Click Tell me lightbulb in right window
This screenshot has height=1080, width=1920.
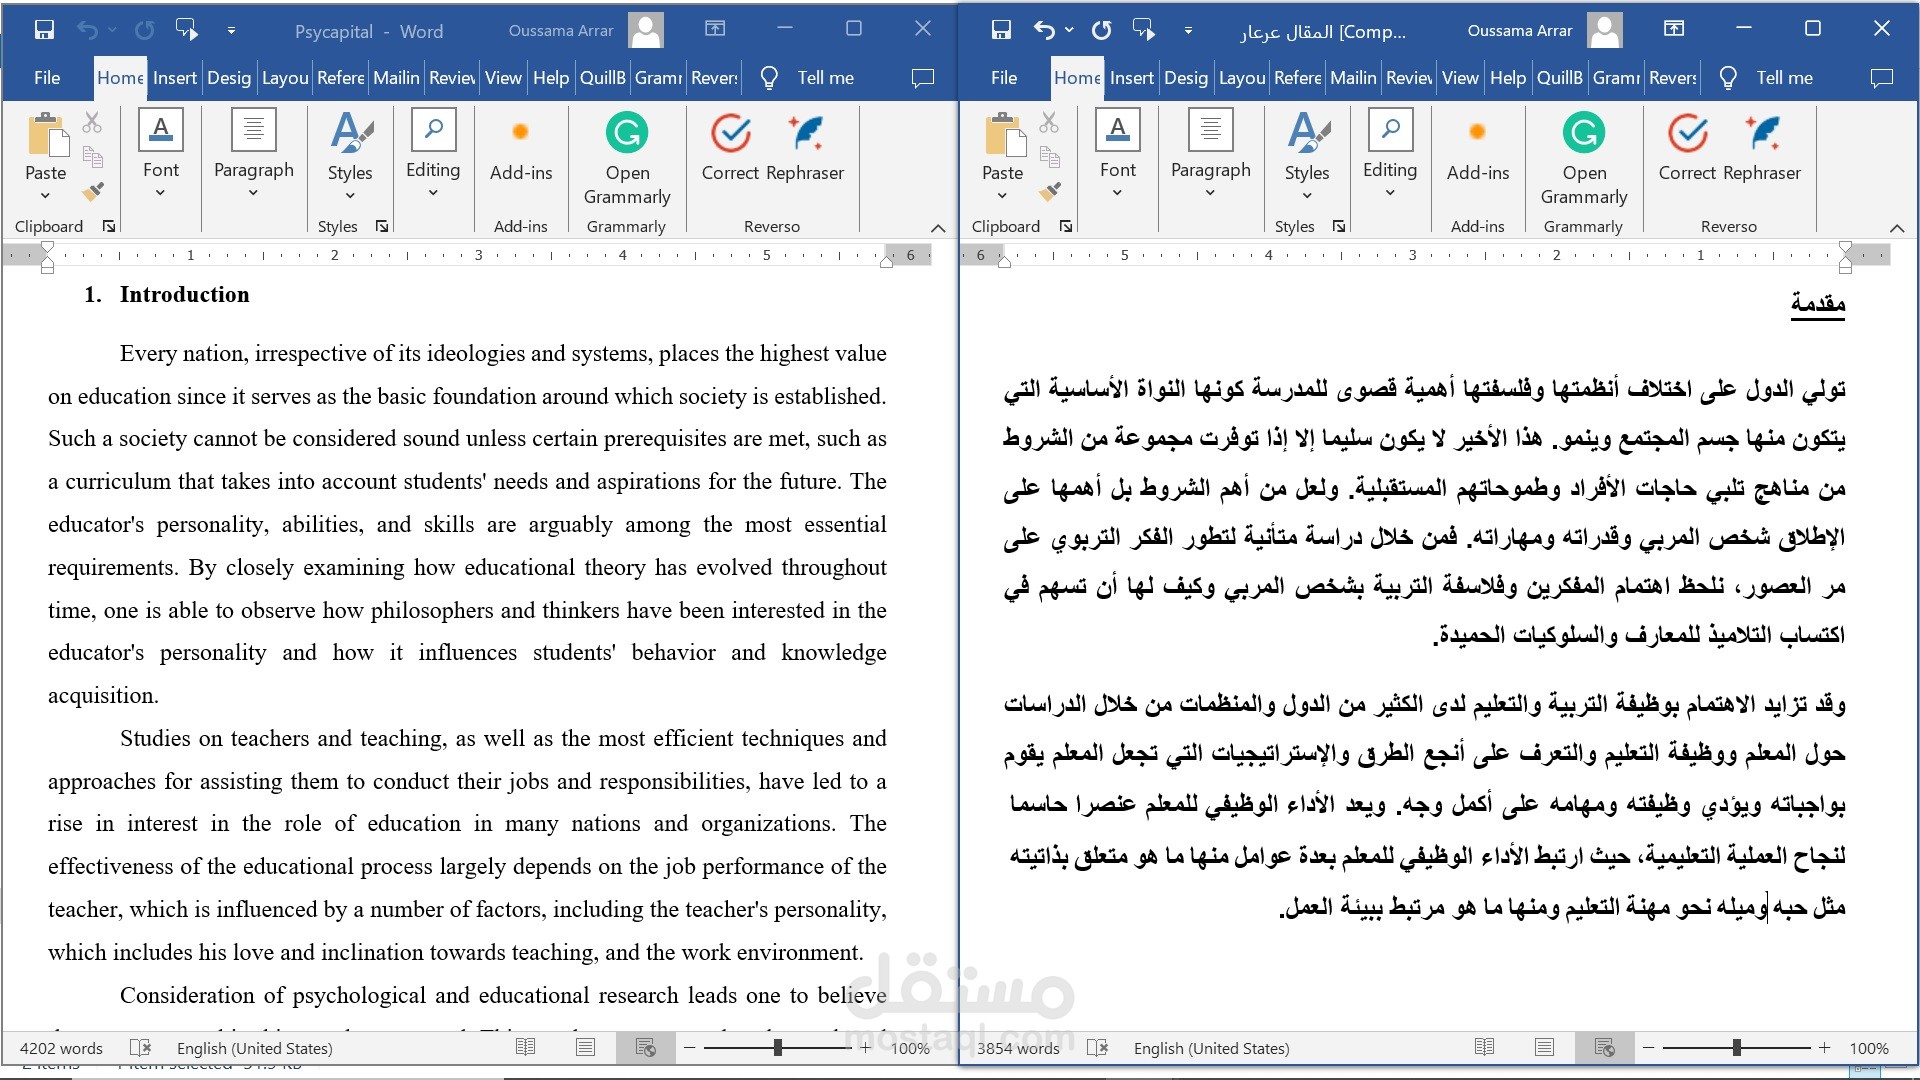click(x=1728, y=78)
